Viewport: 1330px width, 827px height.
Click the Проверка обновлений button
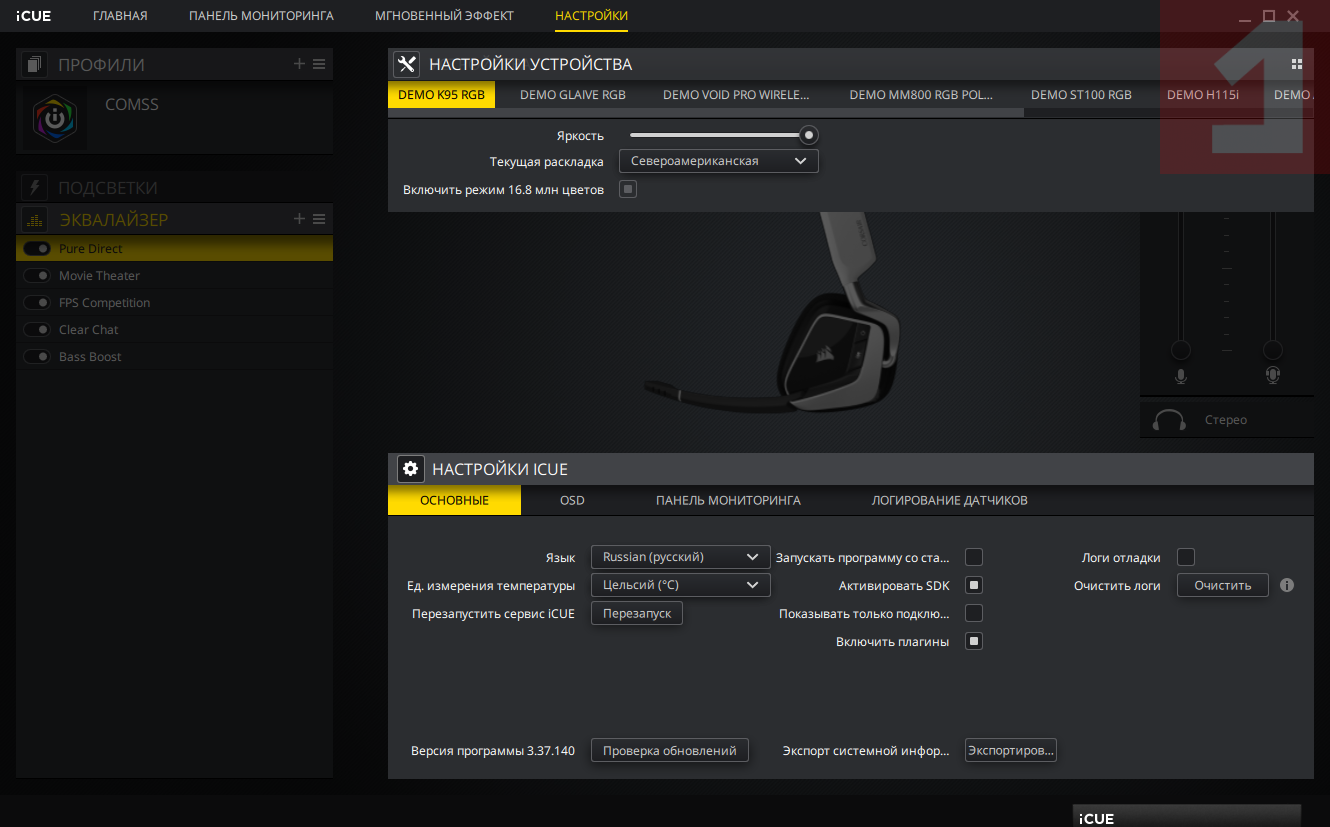pyautogui.click(x=670, y=750)
